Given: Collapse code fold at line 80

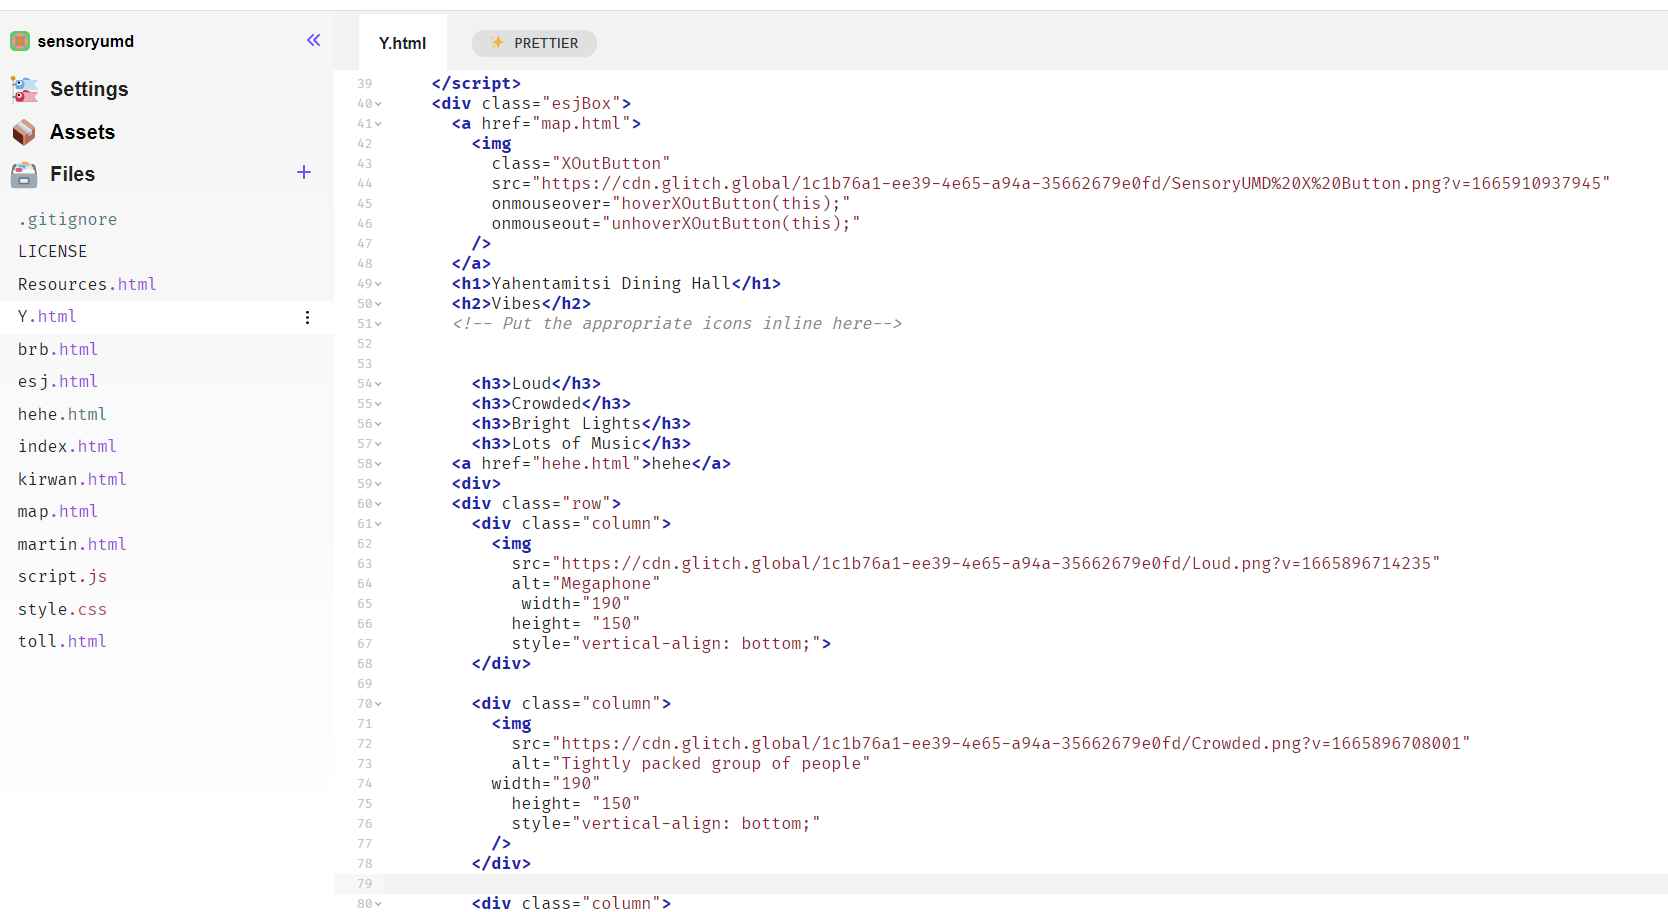Looking at the screenshot, I should 378,904.
